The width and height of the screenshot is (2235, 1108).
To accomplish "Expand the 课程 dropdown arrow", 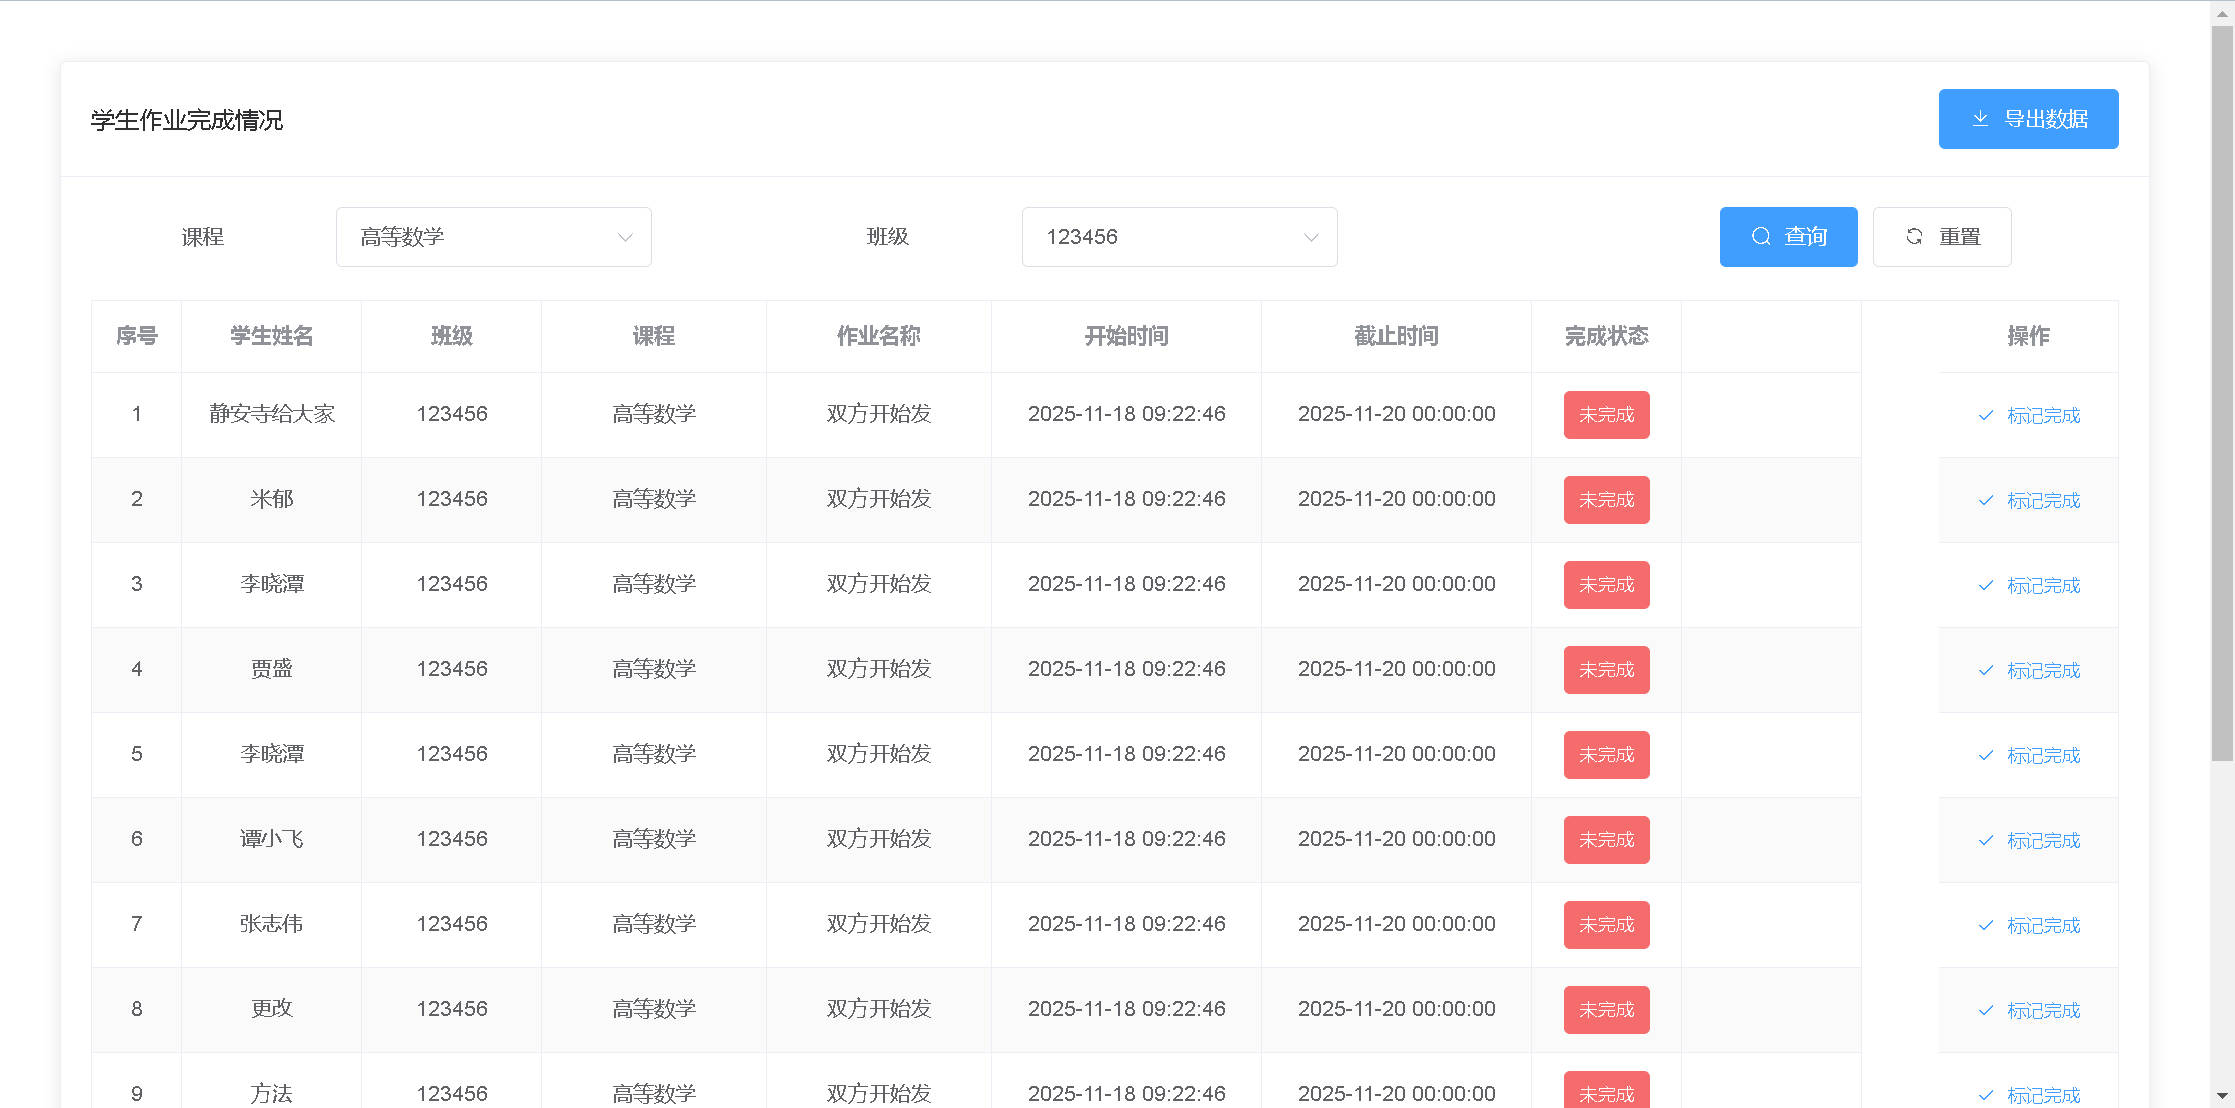I will [x=625, y=237].
